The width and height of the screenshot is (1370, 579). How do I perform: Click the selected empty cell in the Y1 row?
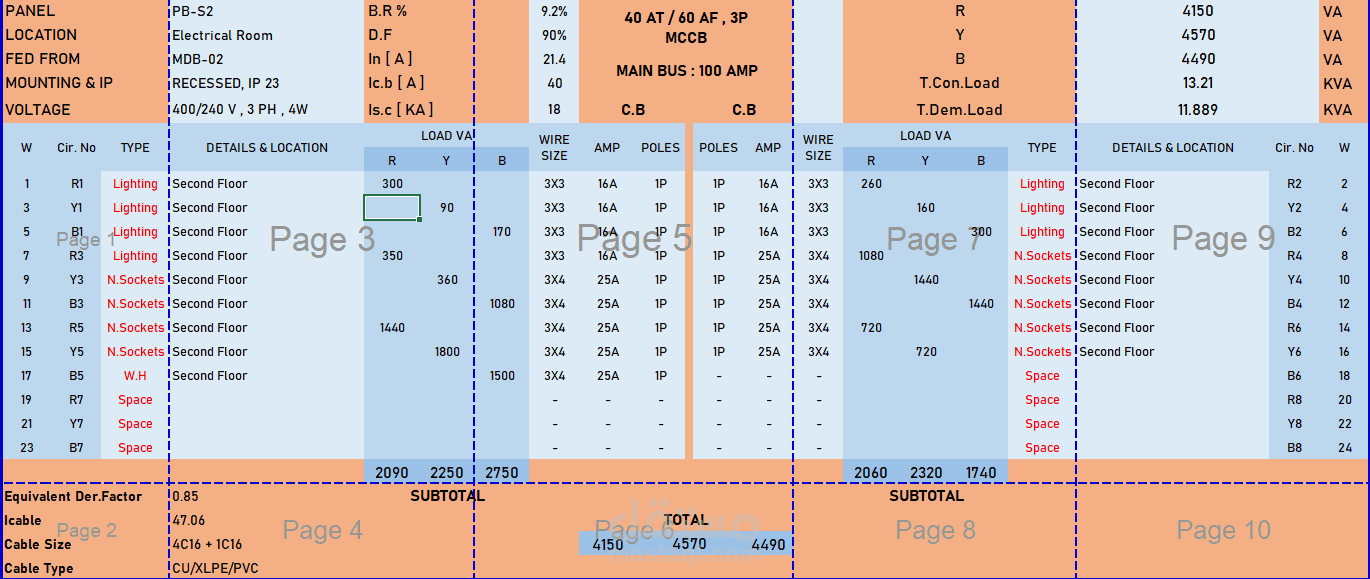coord(392,207)
